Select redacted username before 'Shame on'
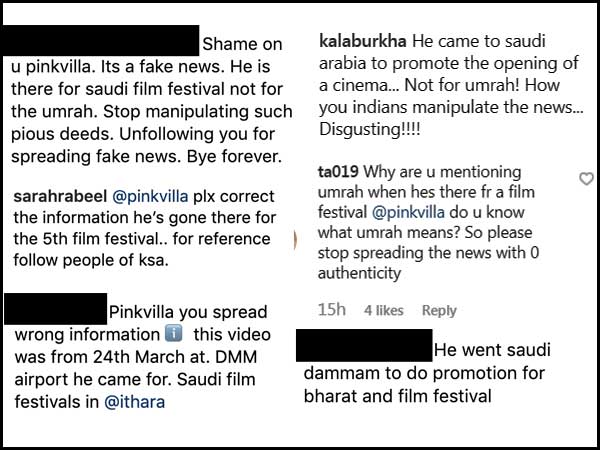 tap(99, 41)
